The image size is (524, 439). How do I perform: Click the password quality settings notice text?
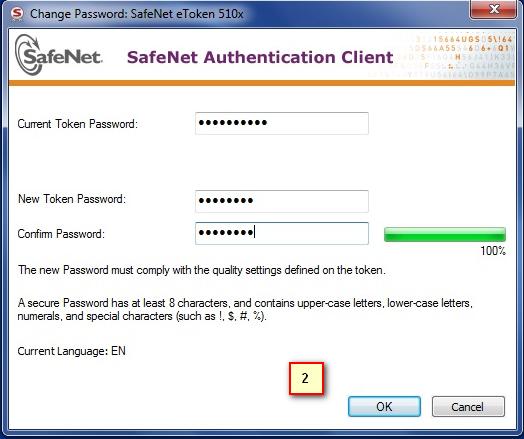(202, 270)
